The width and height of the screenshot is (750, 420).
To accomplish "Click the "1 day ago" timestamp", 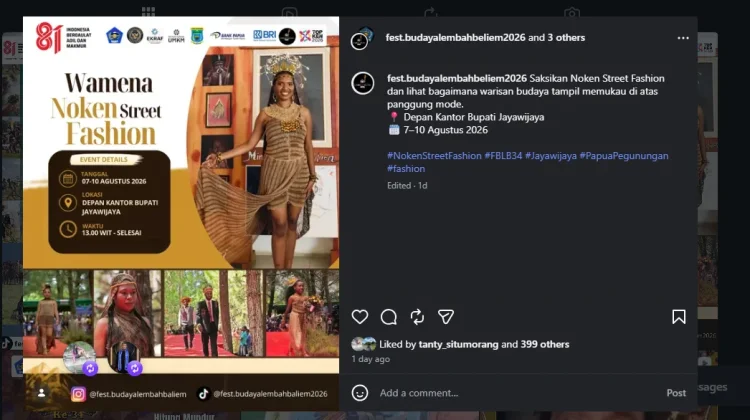I will coord(371,359).
